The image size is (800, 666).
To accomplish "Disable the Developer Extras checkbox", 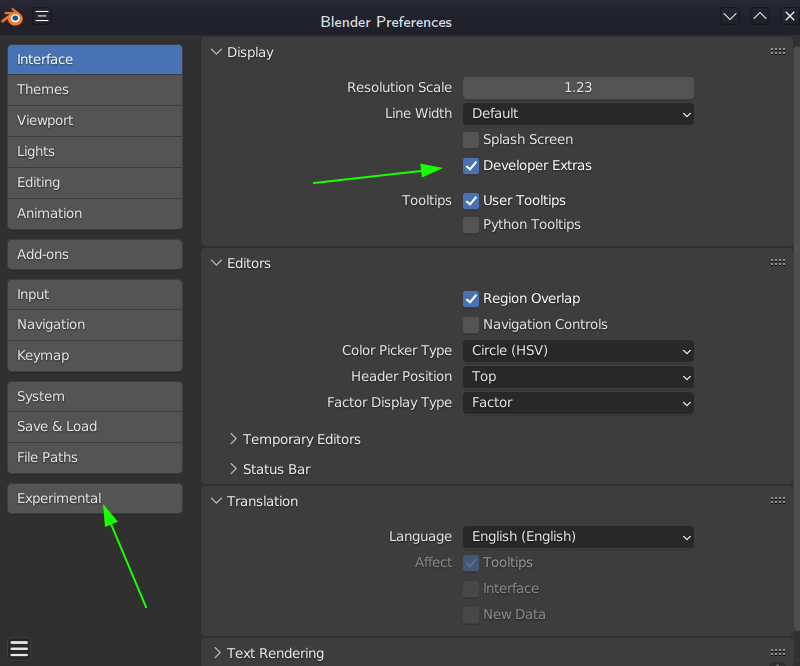I will [471, 166].
